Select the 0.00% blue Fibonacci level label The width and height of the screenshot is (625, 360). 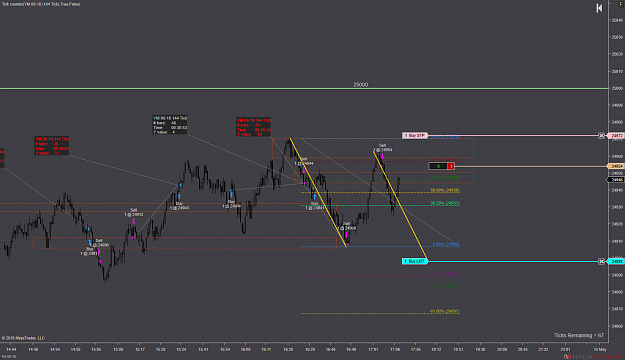pos(446,244)
